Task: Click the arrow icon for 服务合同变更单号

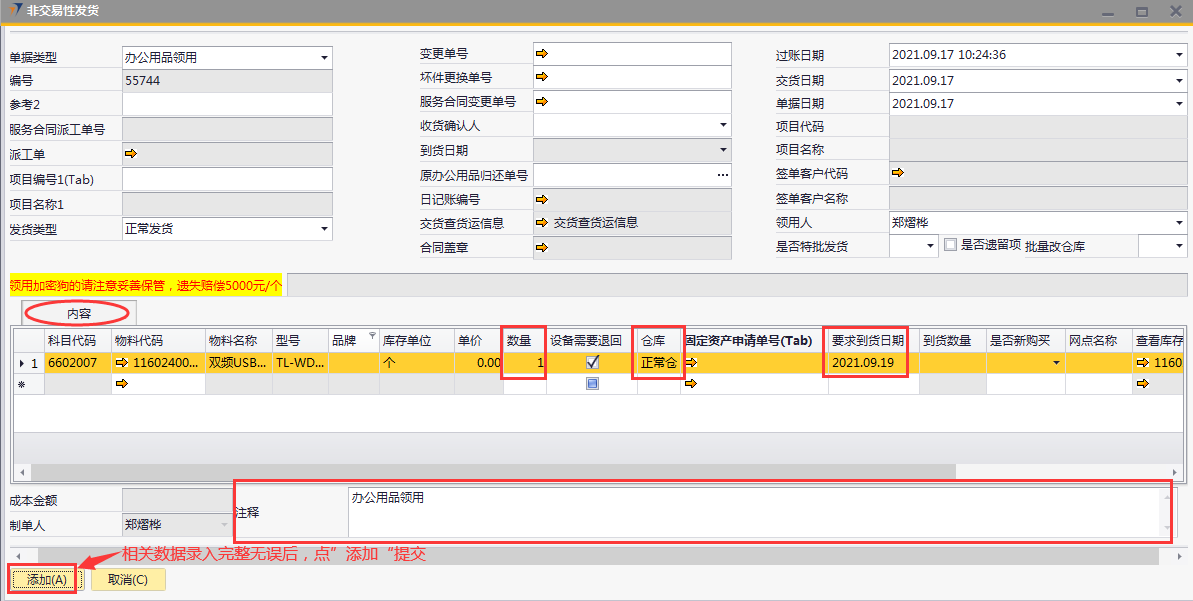Action: coord(541,101)
